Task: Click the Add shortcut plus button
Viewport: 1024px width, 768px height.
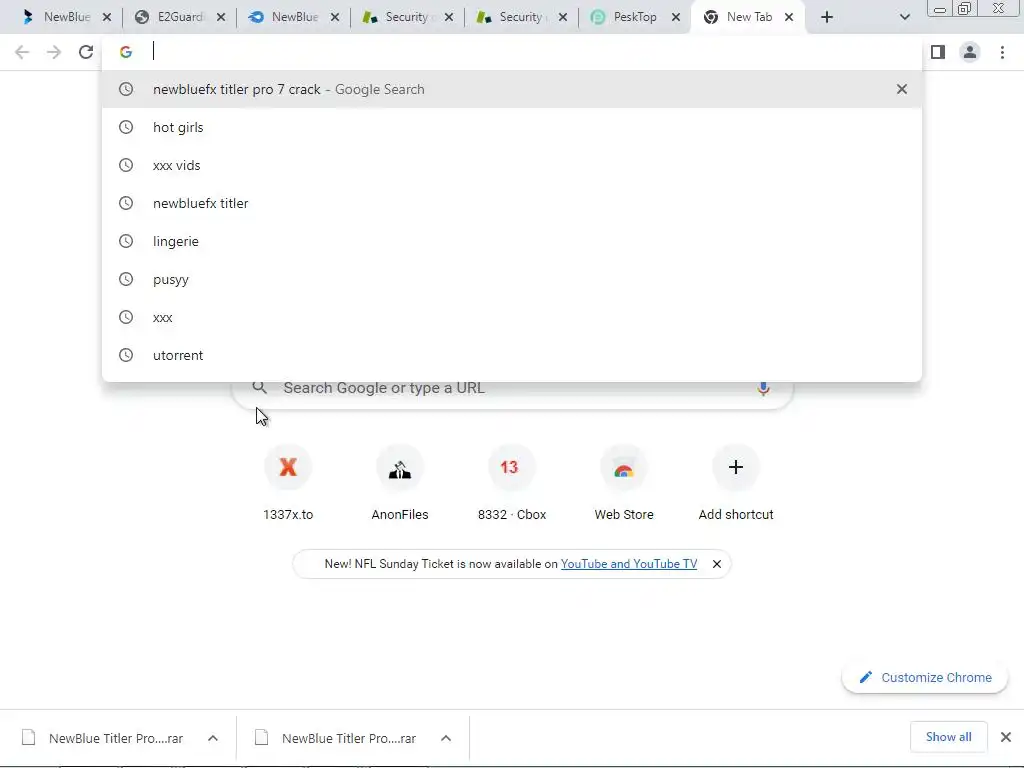Action: pos(736,467)
